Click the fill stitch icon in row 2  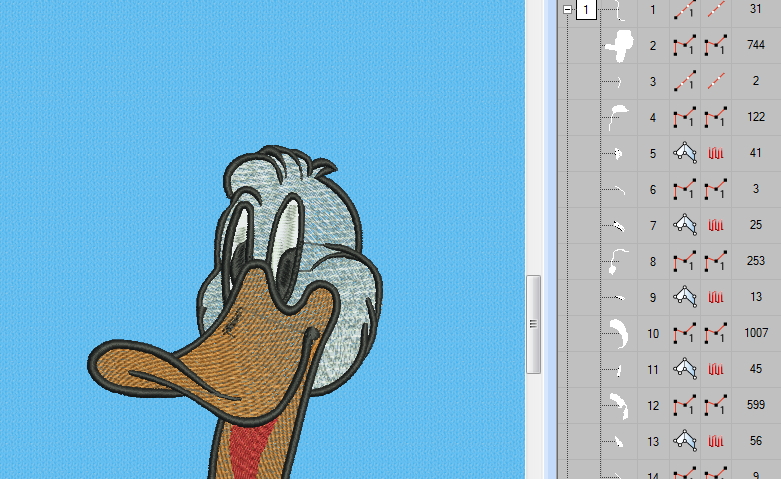point(716,45)
